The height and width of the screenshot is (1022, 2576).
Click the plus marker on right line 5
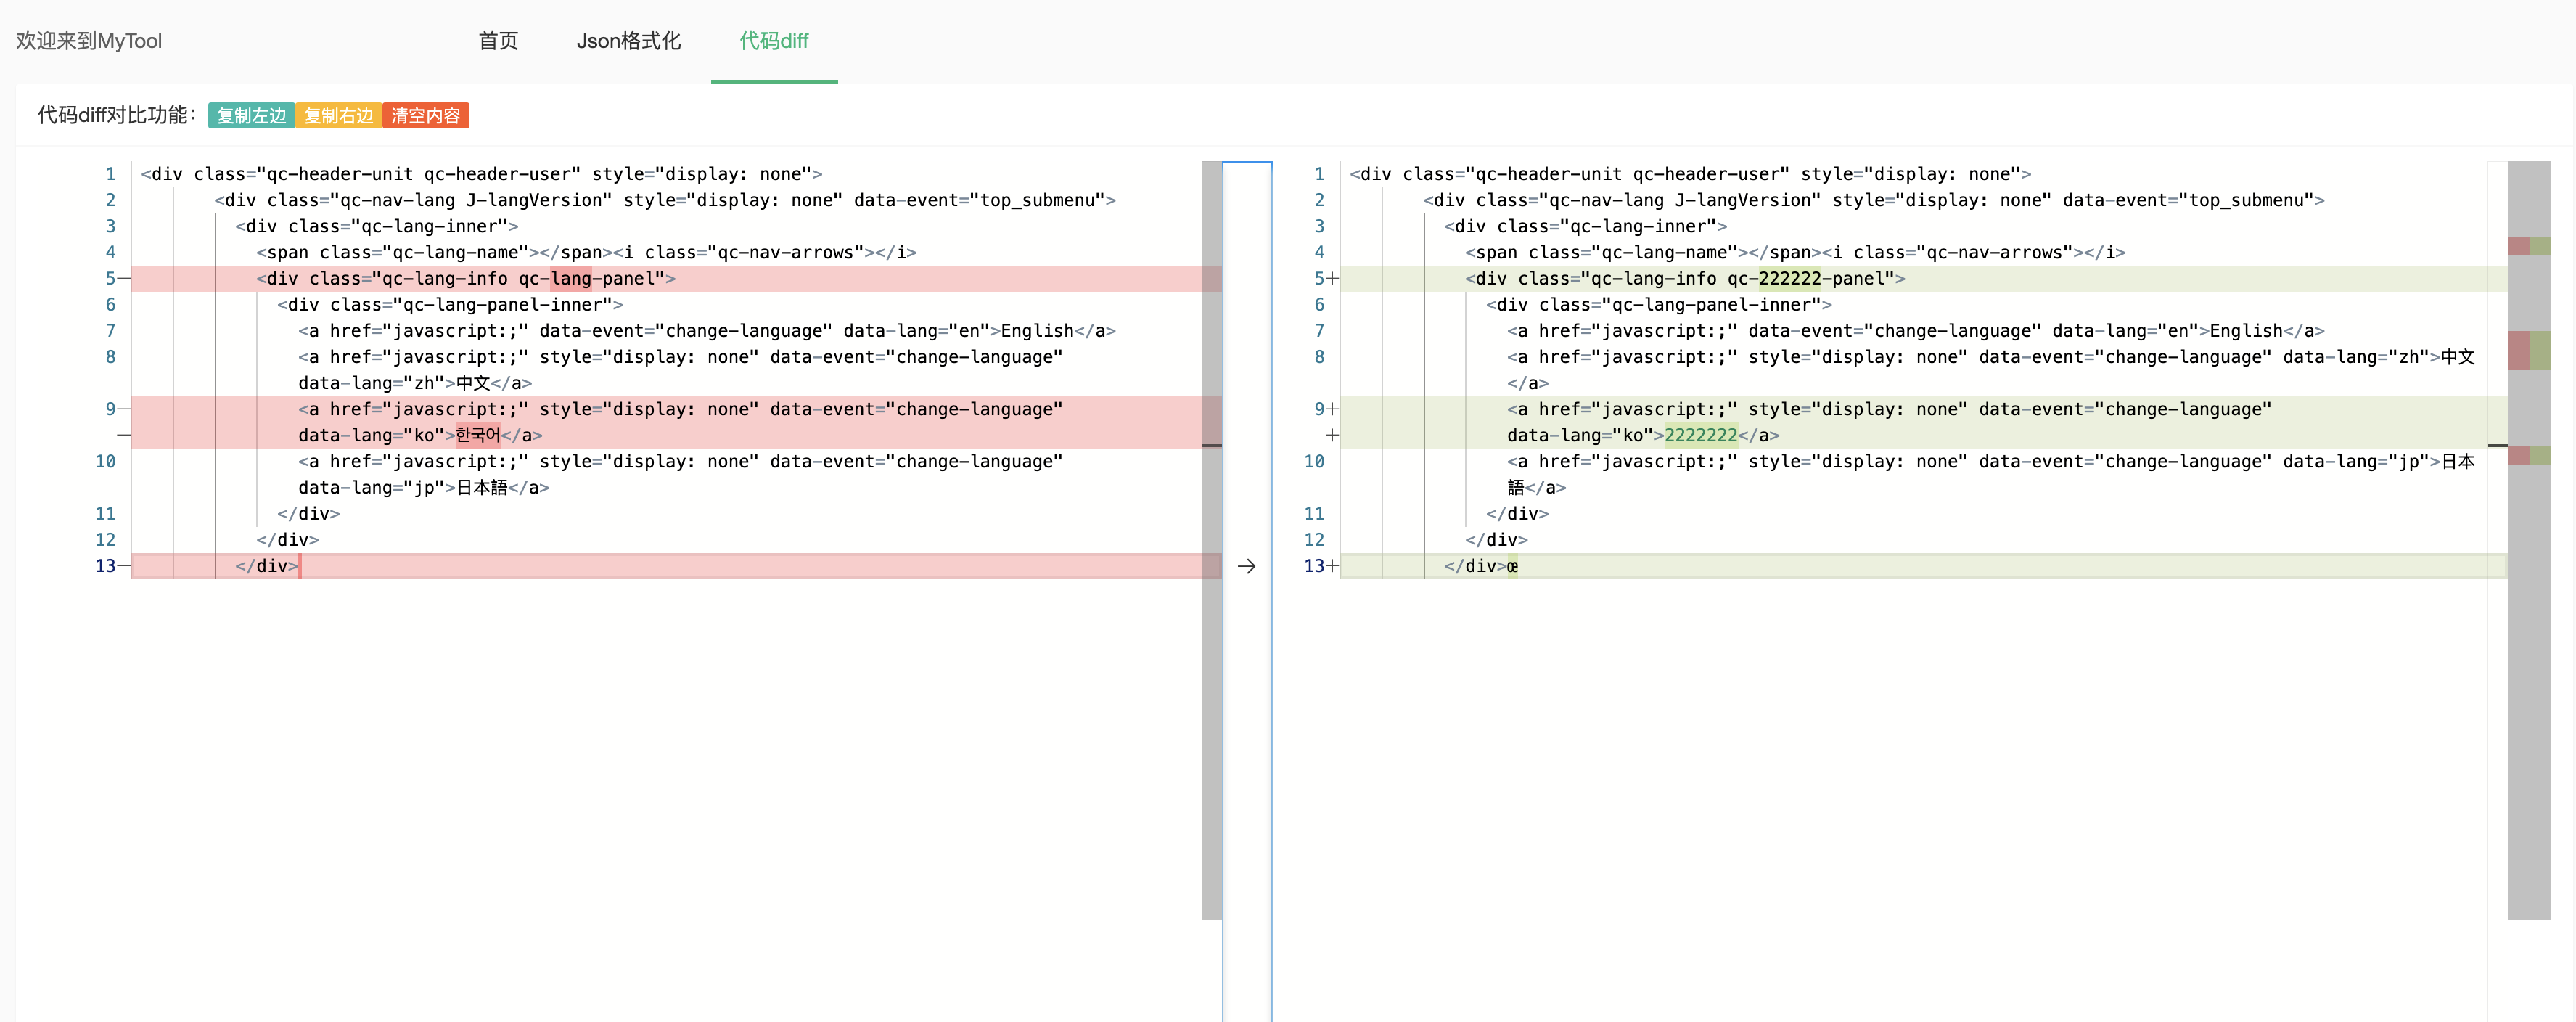pos(1332,279)
